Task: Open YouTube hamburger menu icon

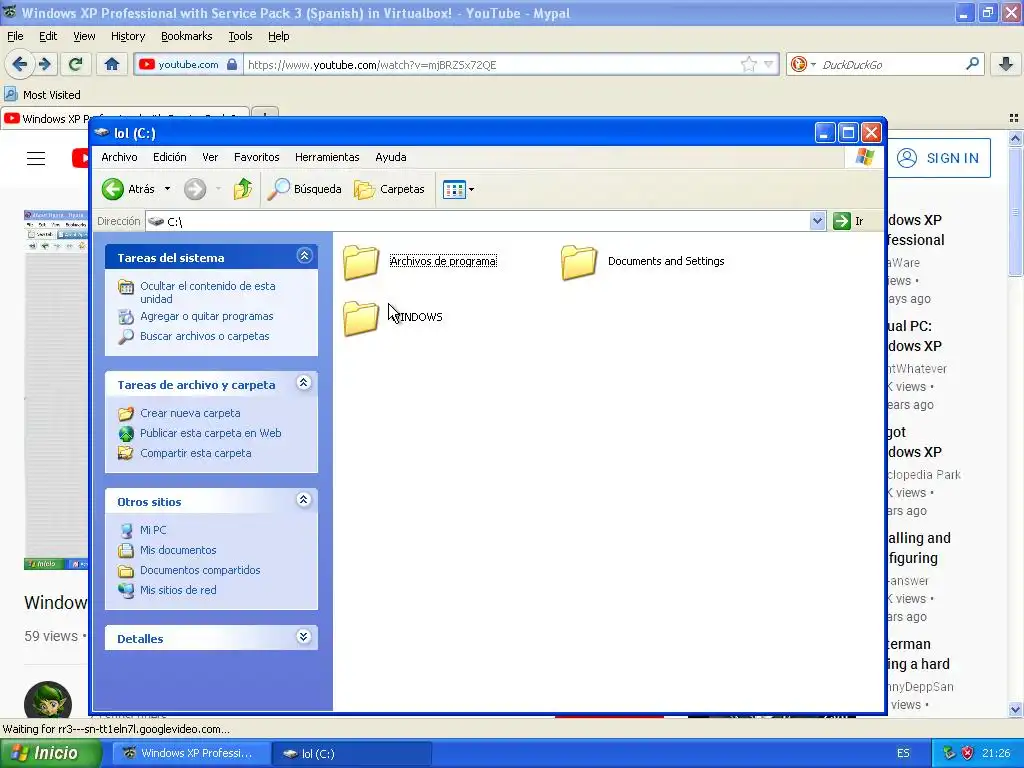Action: 36,159
